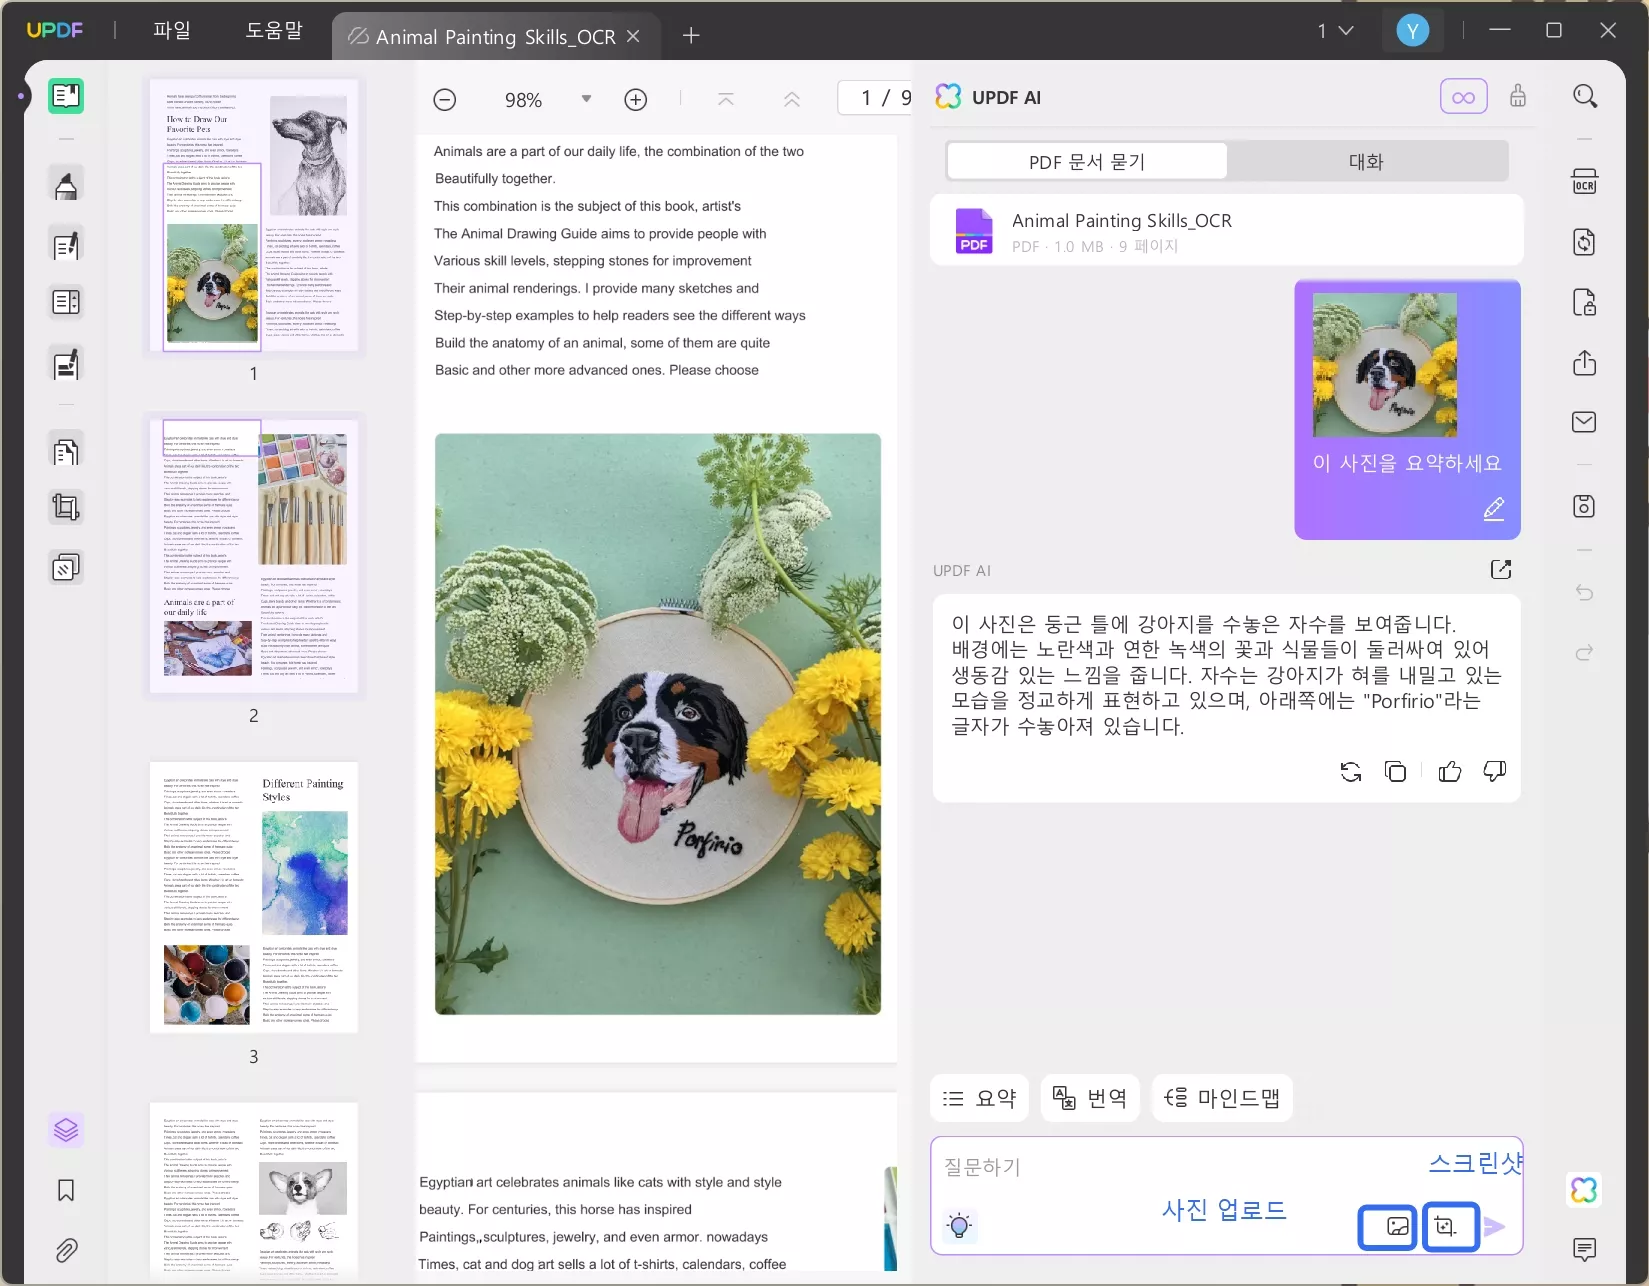1649x1286 pixels.
Task: Click the search magnifier icon
Action: coord(1585,96)
